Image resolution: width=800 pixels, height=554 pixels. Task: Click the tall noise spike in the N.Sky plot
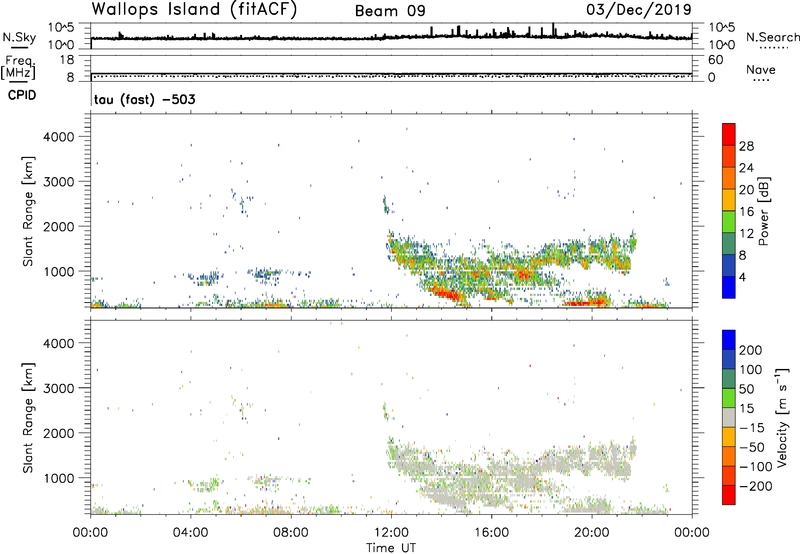553,30
